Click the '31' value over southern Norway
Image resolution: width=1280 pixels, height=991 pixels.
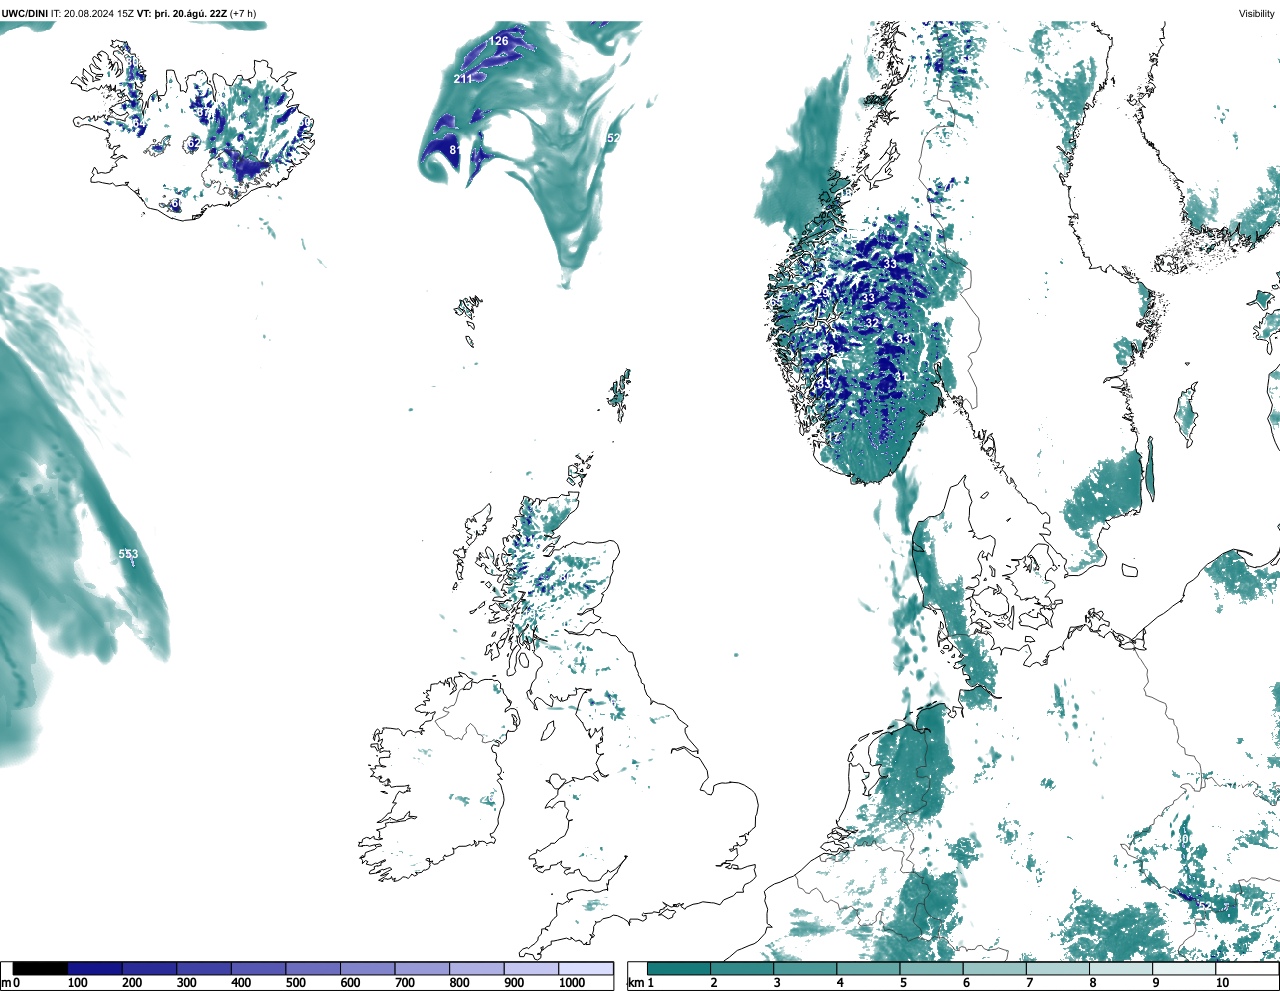pyautogui.click(x=901, y=377)
